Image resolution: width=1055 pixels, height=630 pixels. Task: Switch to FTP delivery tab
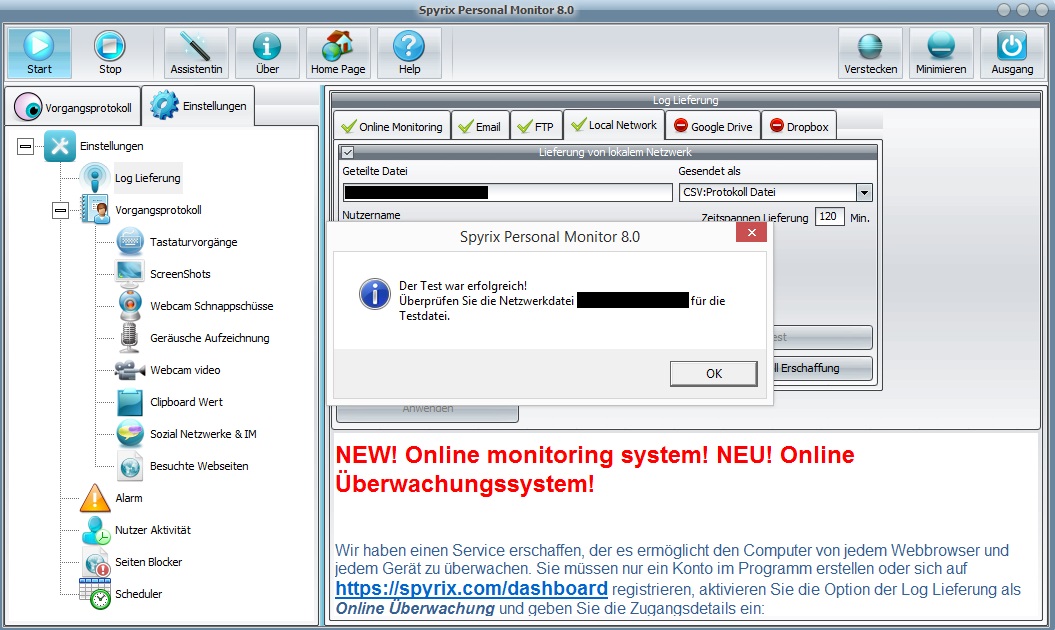coord(536,126)
